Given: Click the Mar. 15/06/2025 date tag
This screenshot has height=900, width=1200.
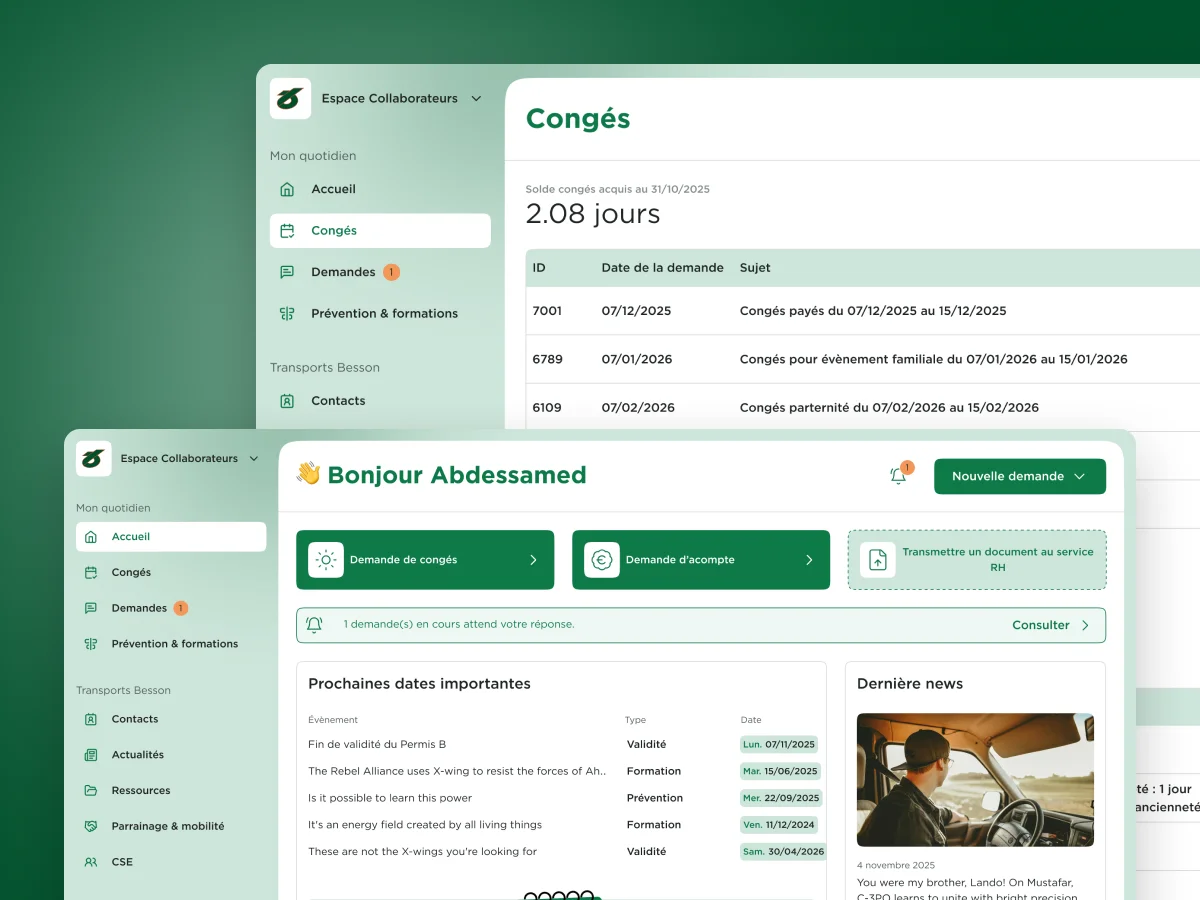Looking at the screenshot, I should tap(781, 771).
